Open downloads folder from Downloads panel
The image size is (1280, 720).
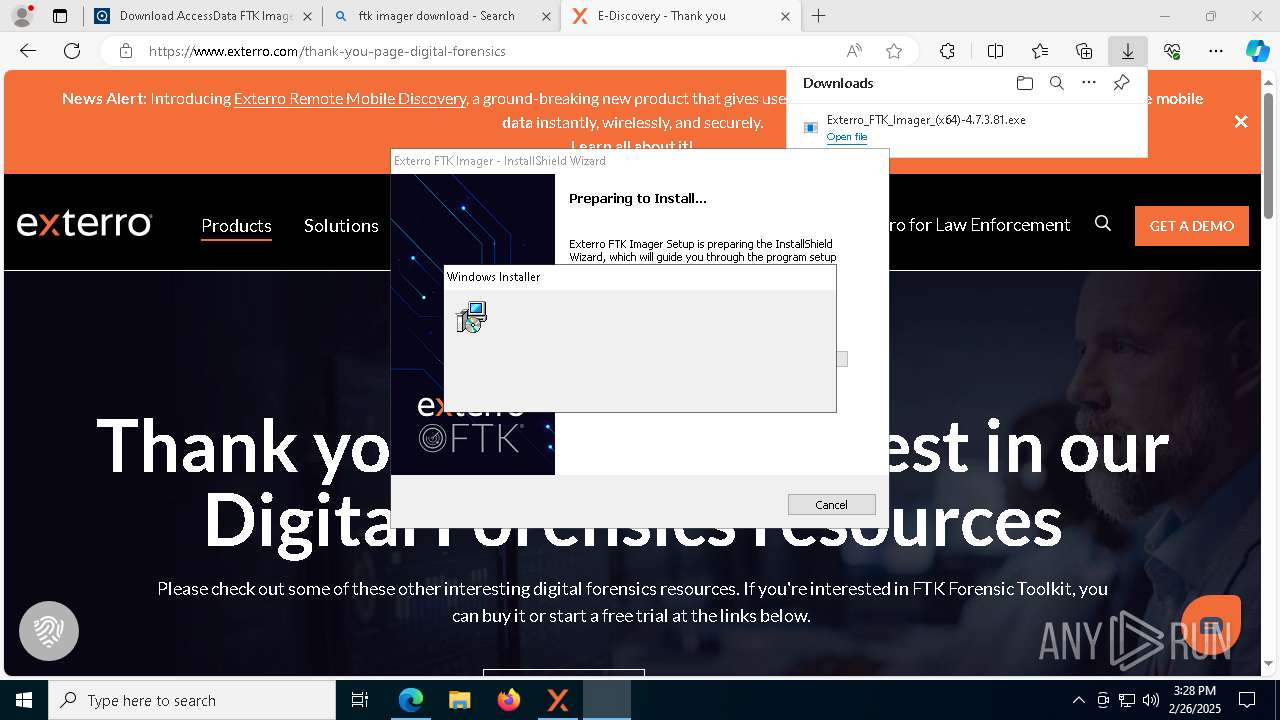coord(1024,83)
